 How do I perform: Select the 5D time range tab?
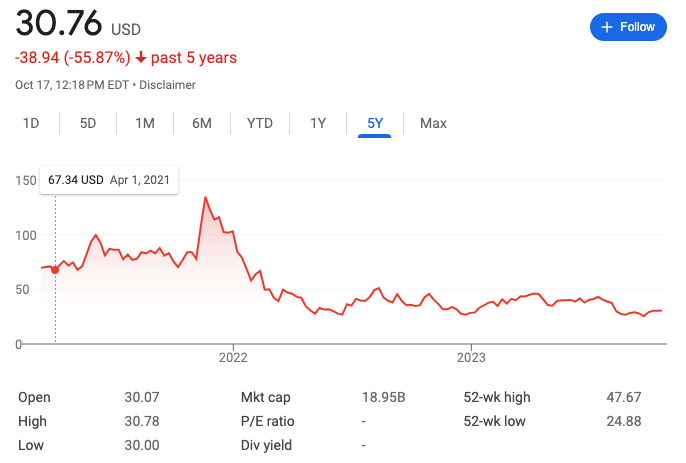(88, 123)
